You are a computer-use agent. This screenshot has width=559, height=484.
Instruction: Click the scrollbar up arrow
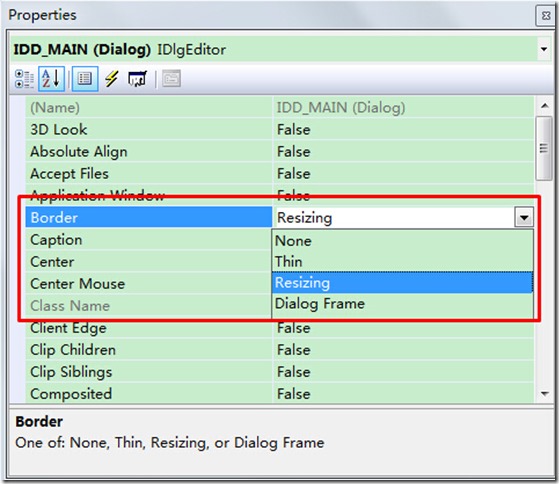544,105
